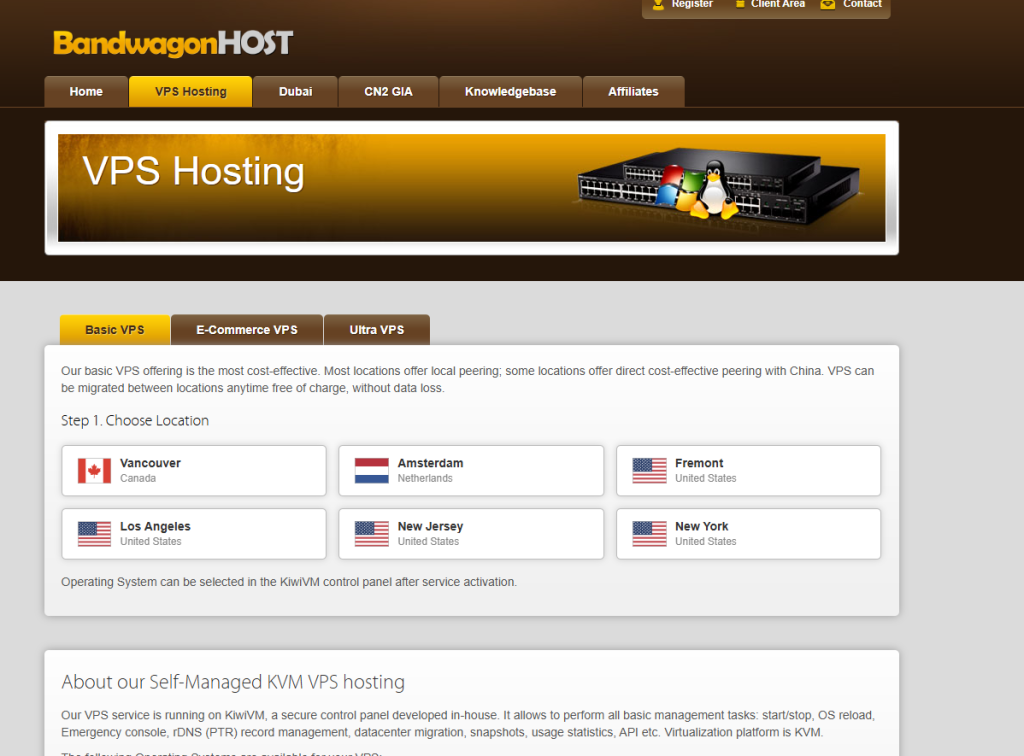1024x756 pixels.
Task: Click the 'VPS Hosting' banner title
Action: (x=193, y=172)
